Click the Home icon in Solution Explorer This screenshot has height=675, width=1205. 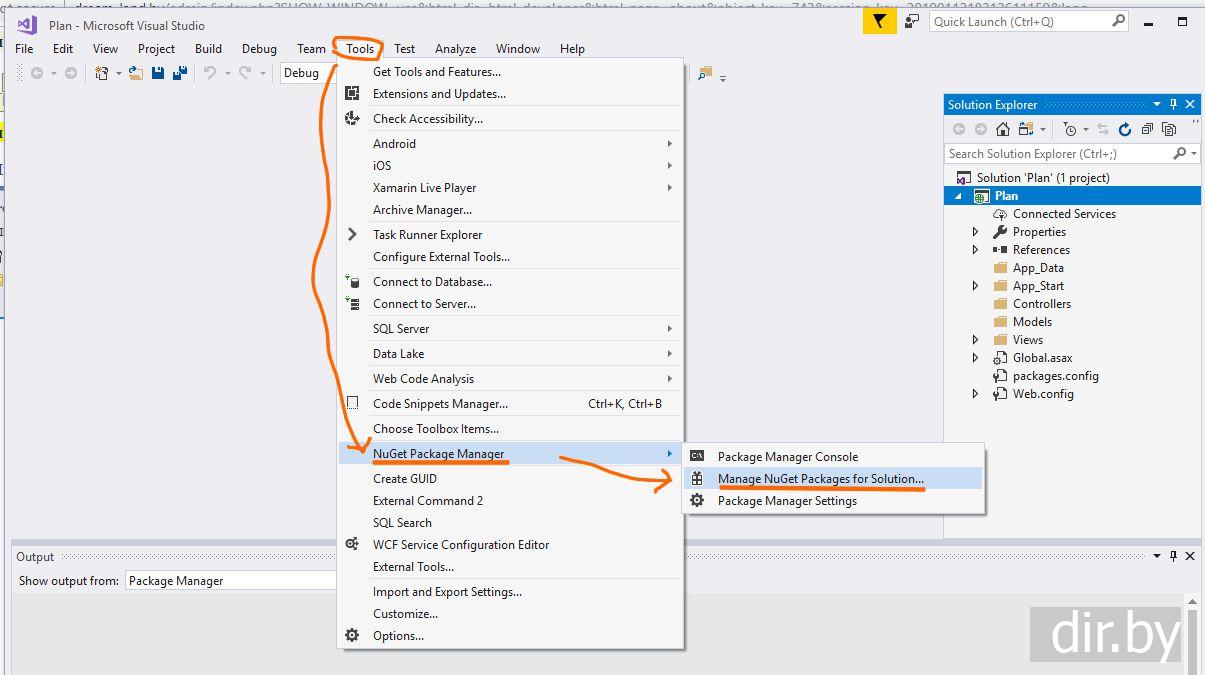[1003, 129]
